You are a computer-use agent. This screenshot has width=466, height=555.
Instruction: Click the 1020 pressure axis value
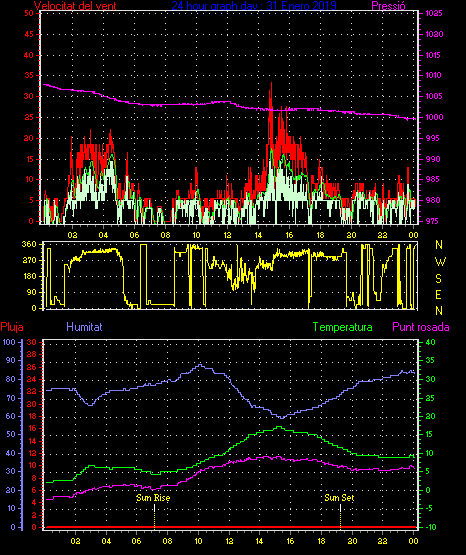[434, 34]
